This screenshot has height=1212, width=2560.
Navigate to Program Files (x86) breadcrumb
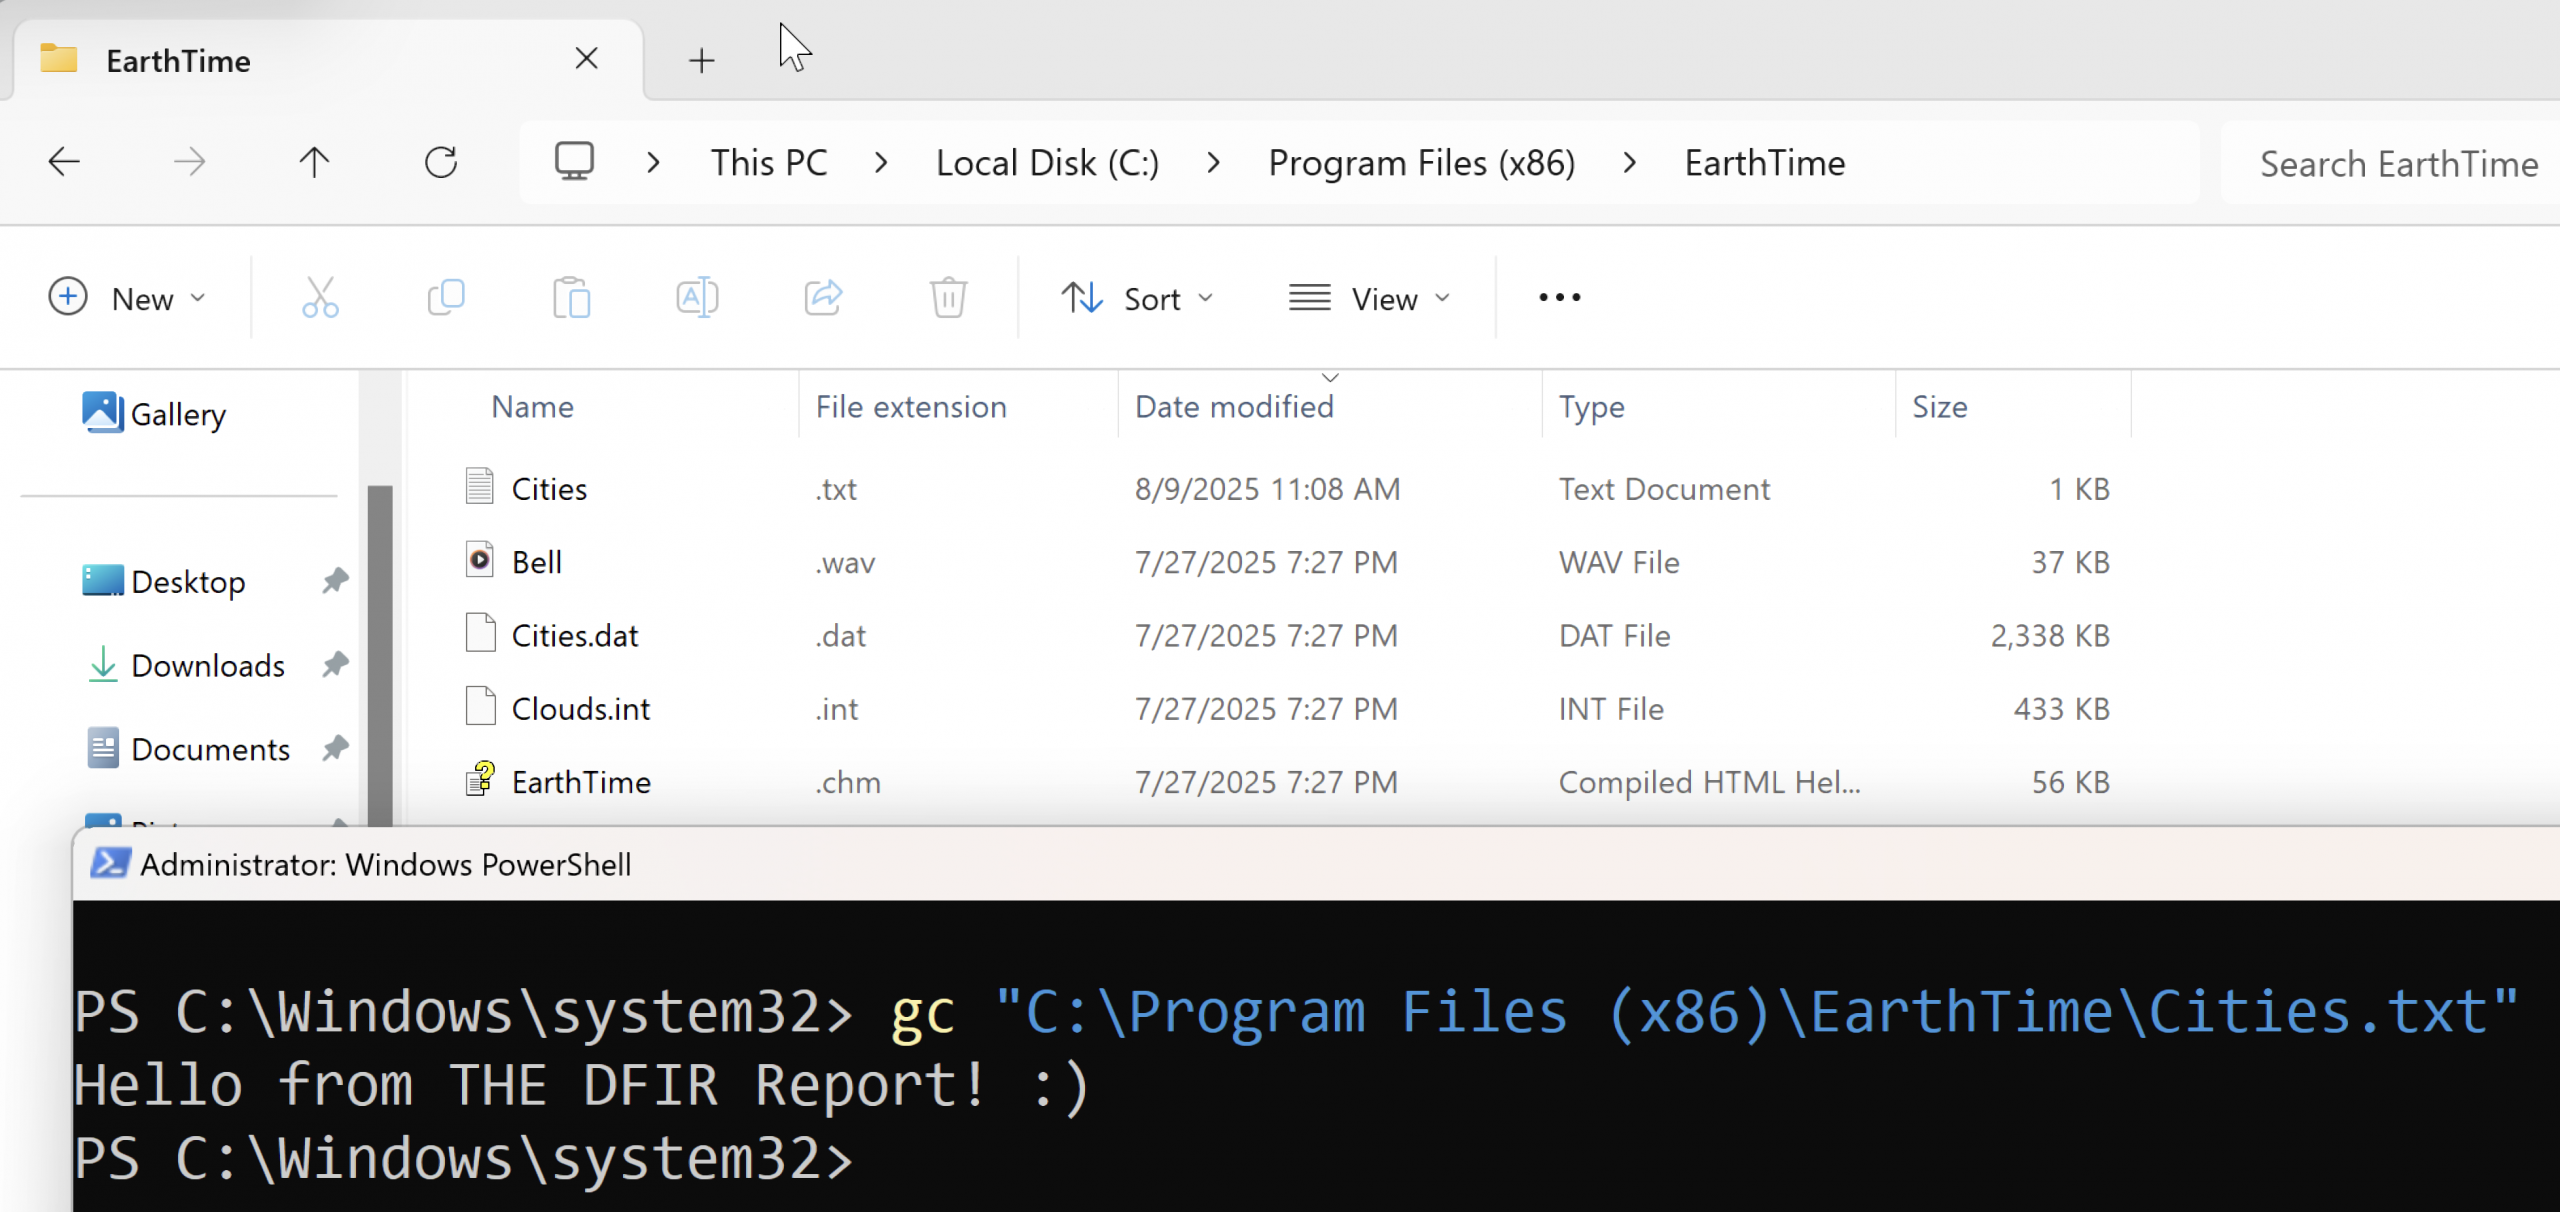pos(1421,162)
